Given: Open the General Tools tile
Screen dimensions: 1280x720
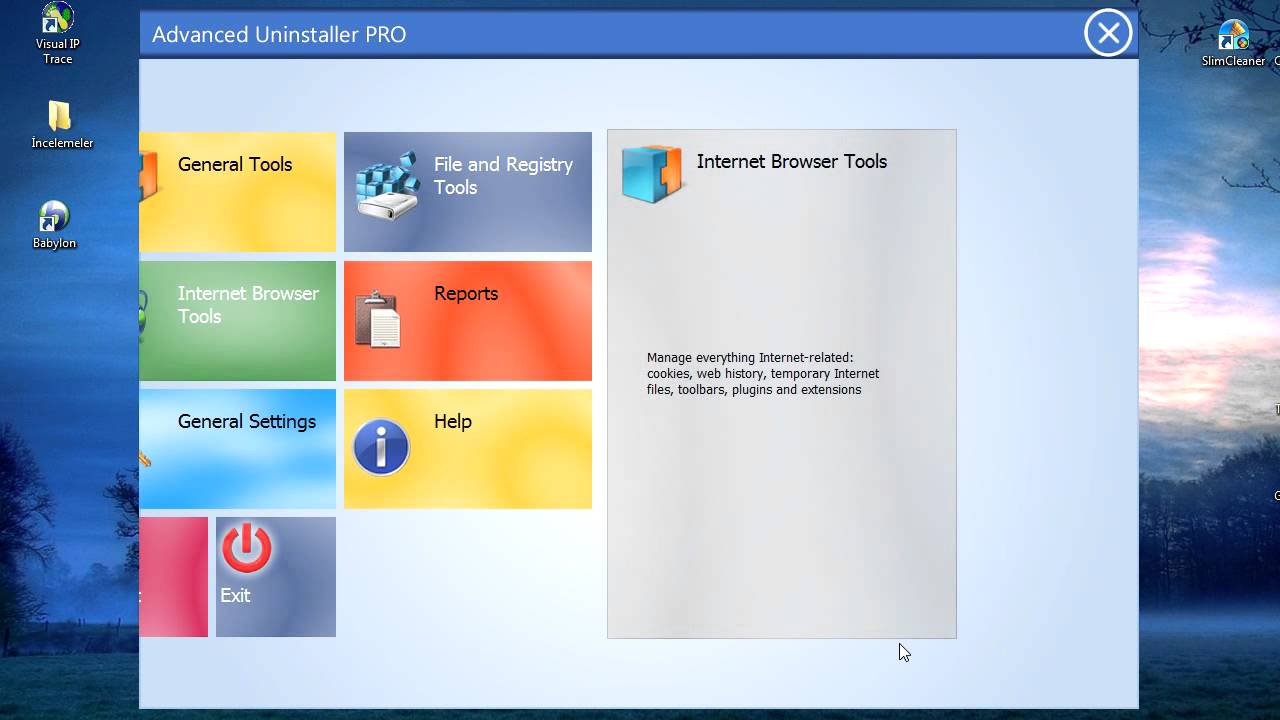Looking at the screenshot, I should coord(238,192).
